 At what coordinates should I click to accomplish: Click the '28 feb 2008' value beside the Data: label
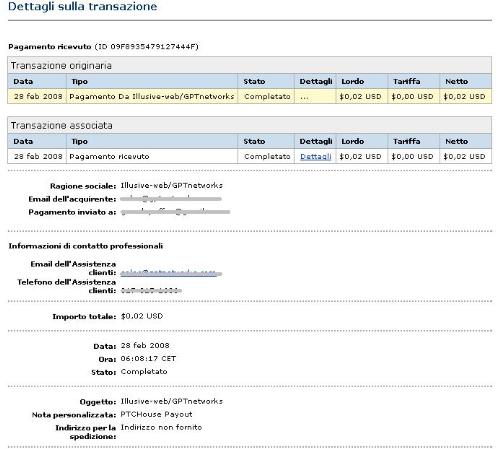[145, 345]
